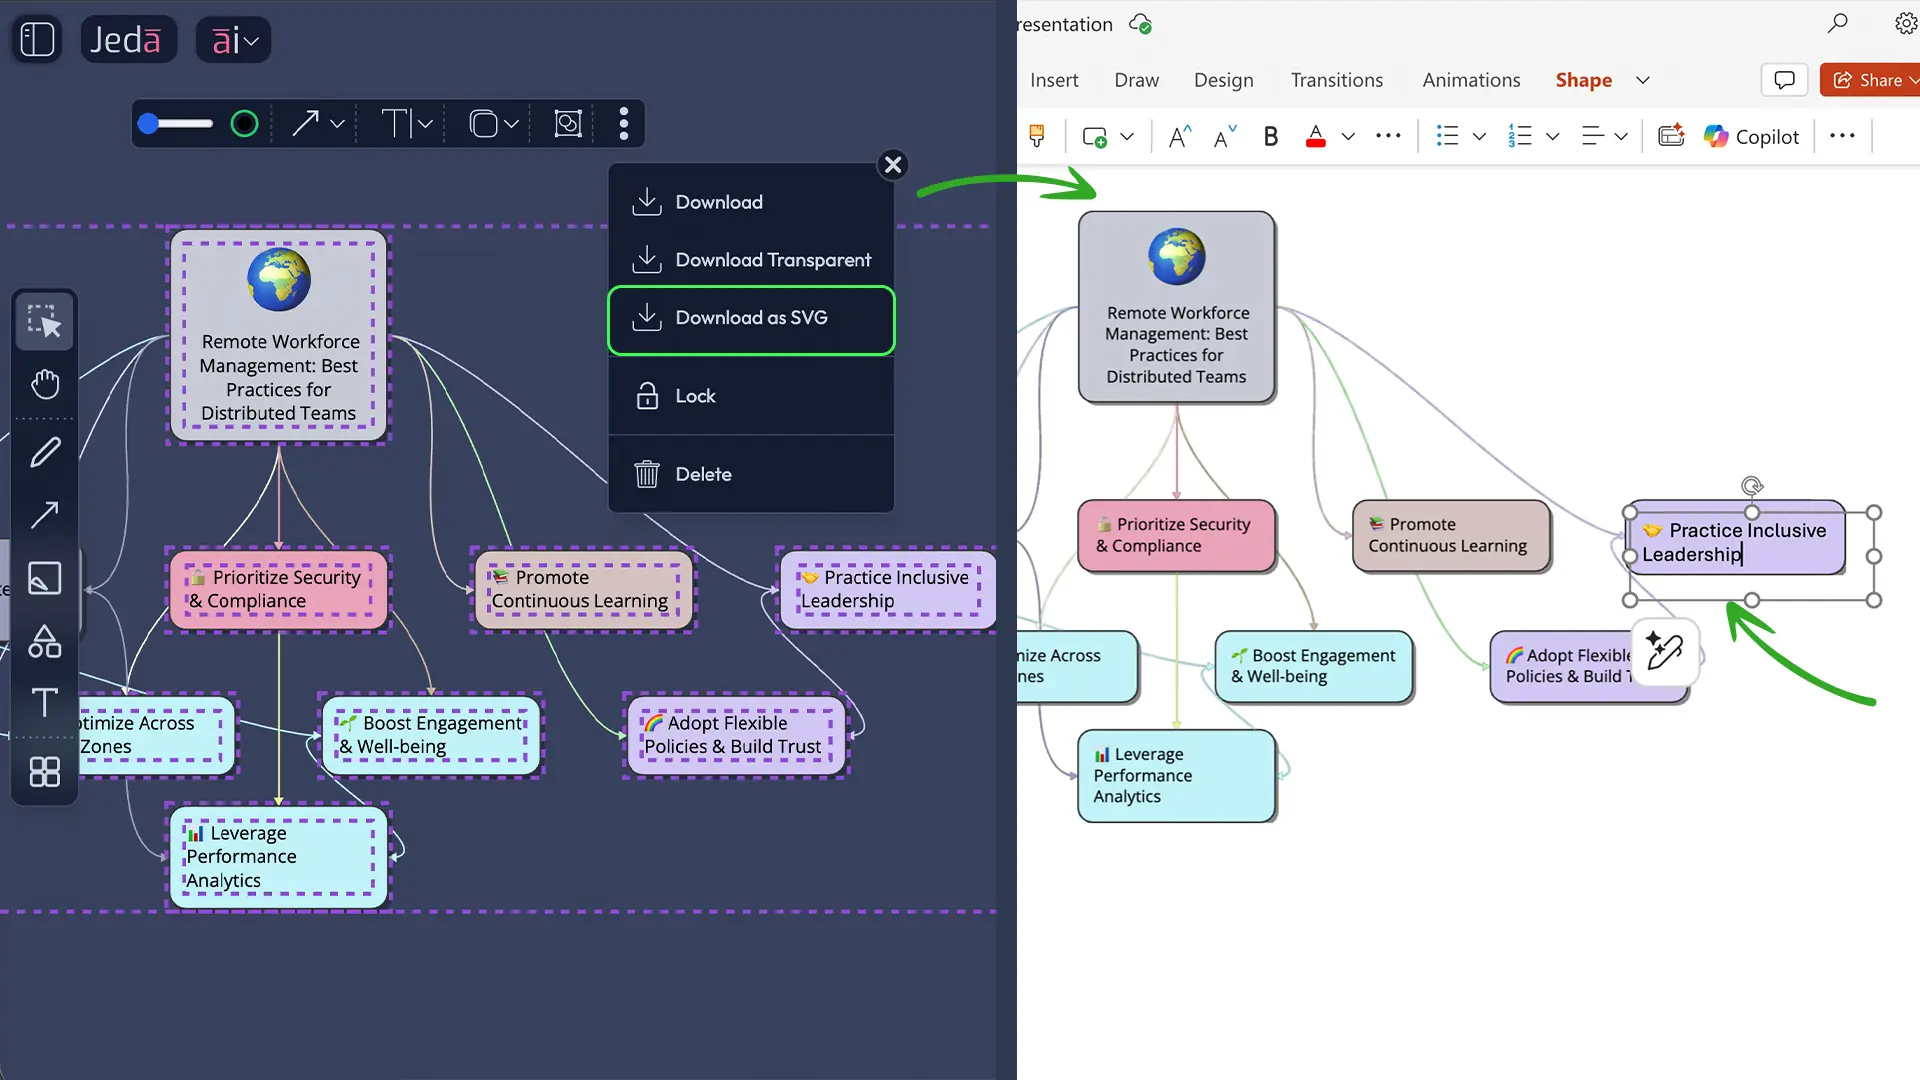The width and height of the screenshot is (1920, 1080).
Task: Toggle bold formatting in ribbon
Action: click(x=1270, y=137)
